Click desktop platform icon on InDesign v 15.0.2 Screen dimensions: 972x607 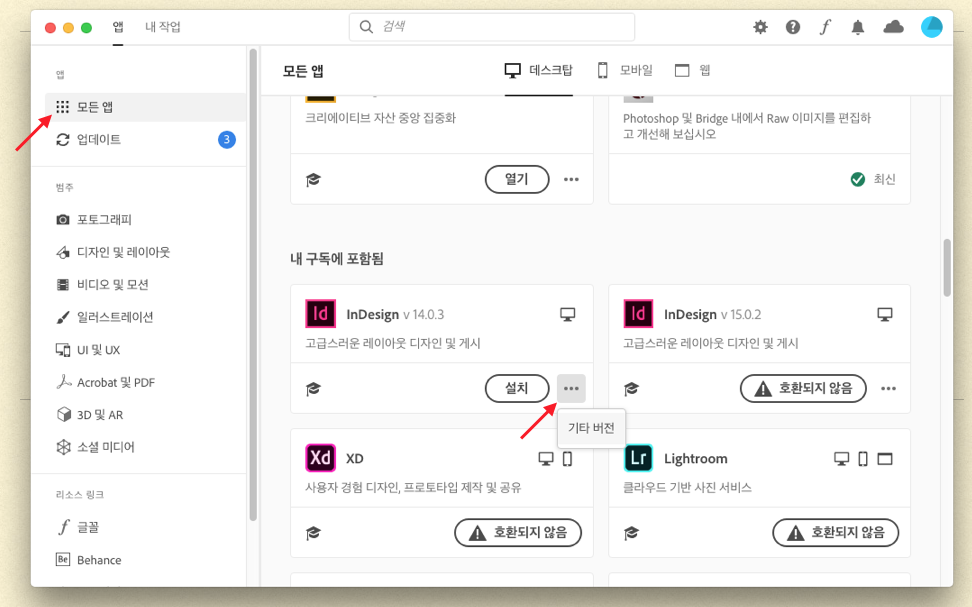pos(885,314)
